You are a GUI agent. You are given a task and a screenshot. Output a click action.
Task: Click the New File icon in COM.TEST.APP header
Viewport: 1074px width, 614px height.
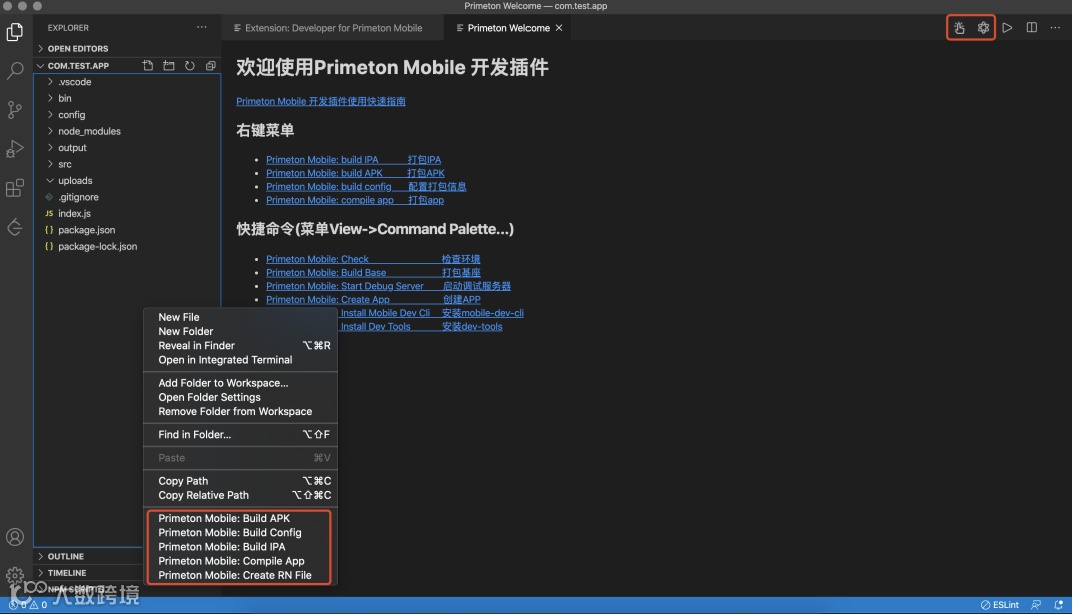point(147,66)
